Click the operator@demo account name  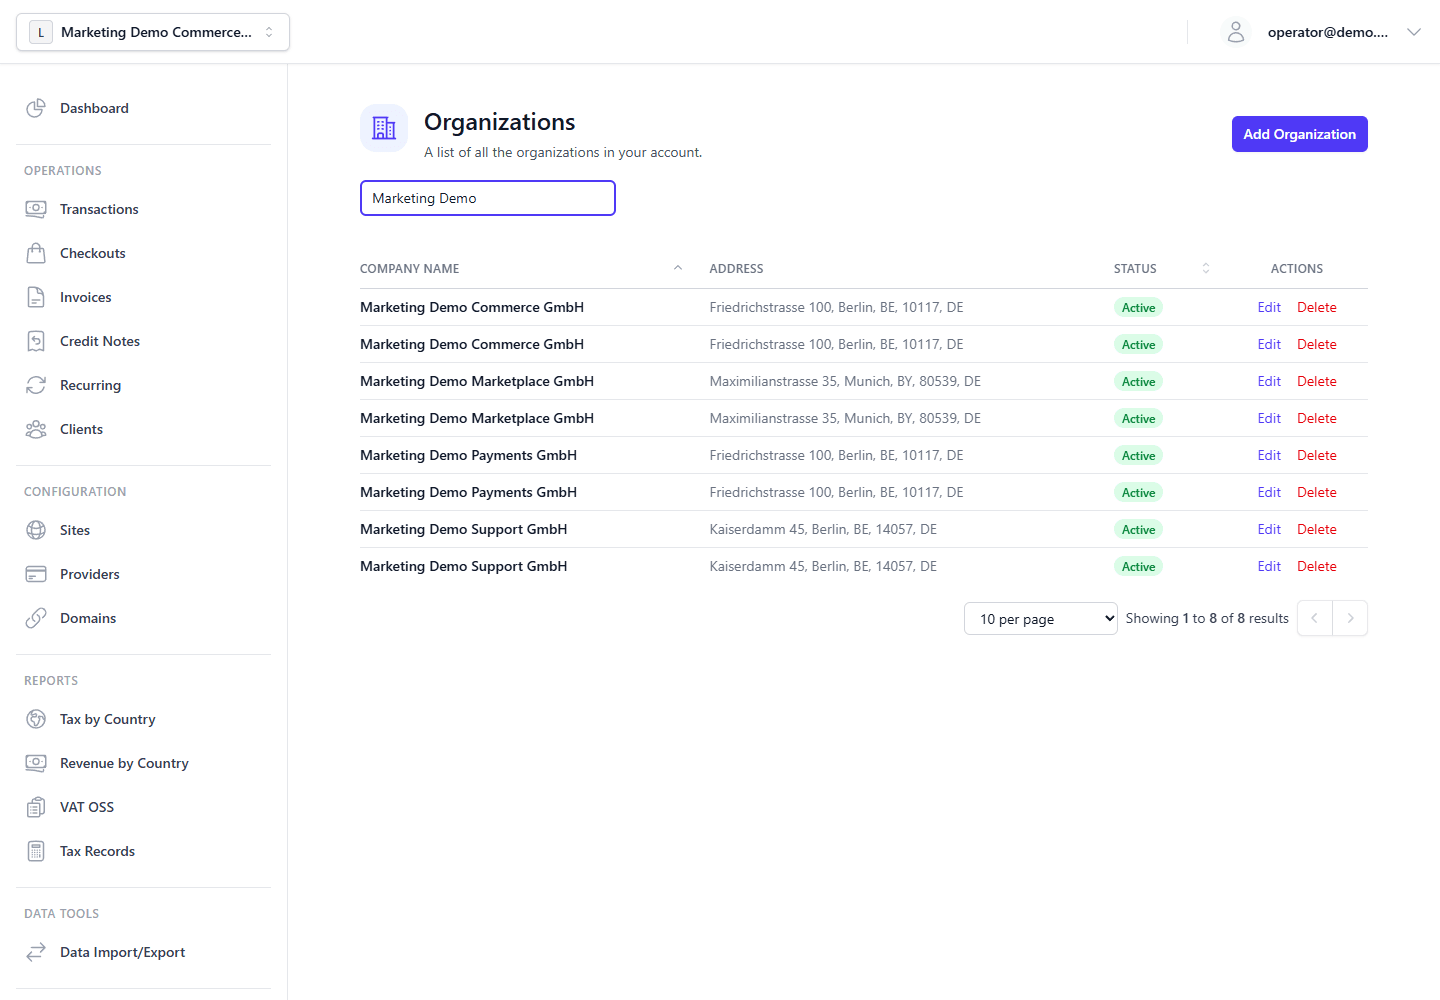[1327, 32]
